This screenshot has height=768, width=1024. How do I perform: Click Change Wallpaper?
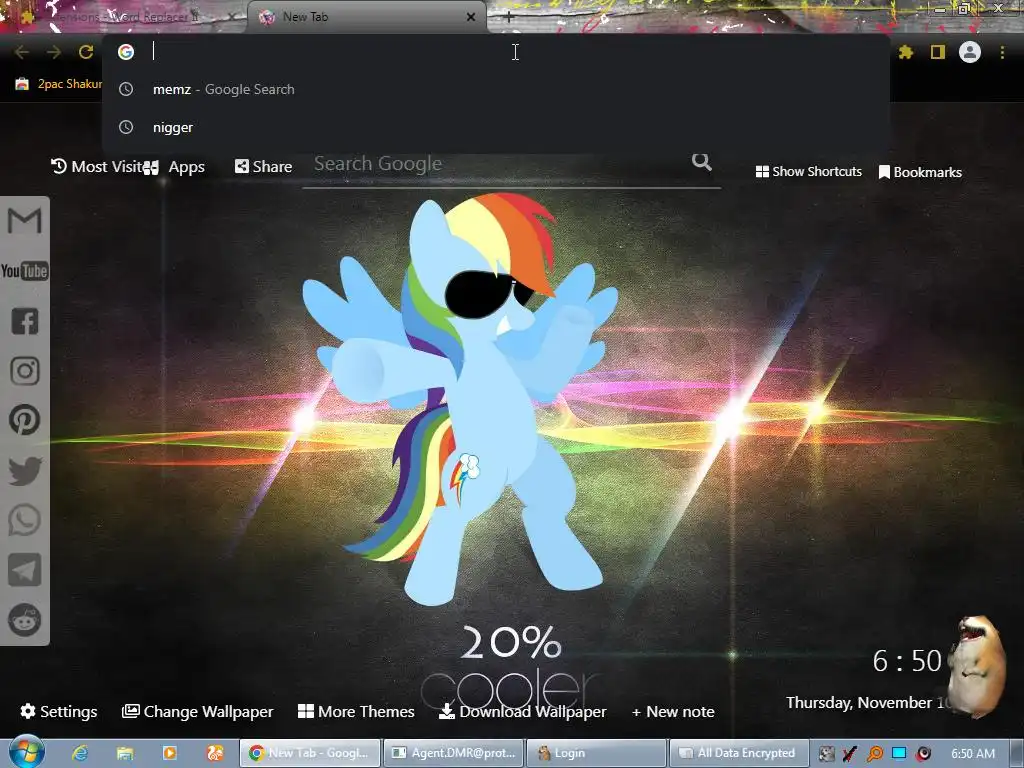click(197, 711)
